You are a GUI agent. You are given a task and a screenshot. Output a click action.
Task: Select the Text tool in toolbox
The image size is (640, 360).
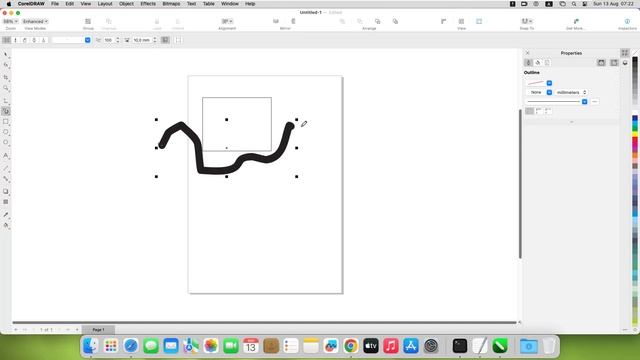click(x=6, y=156)
